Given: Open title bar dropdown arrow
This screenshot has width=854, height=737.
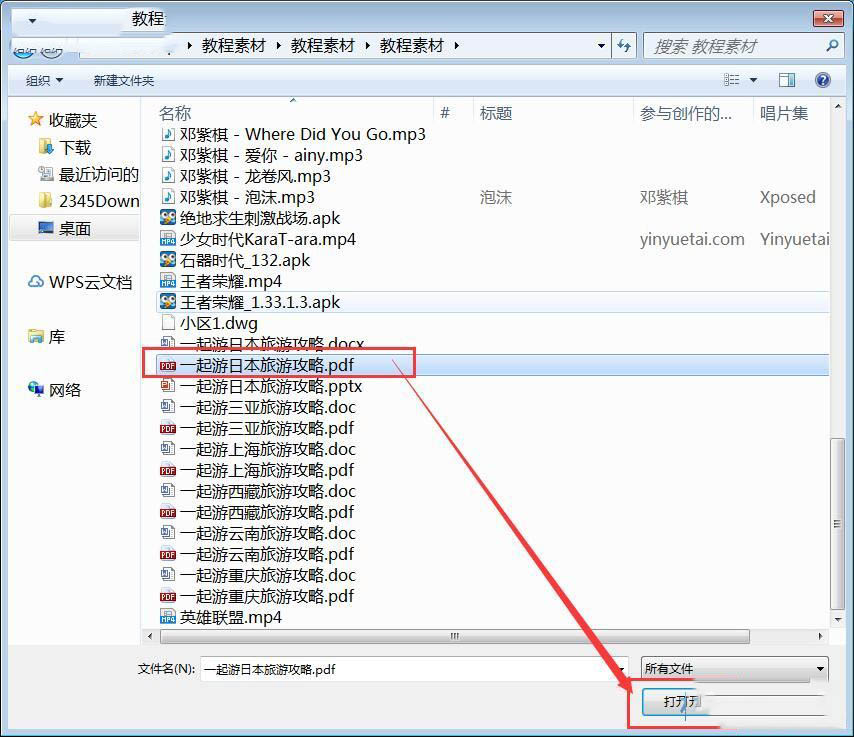Looking at the screenshot, I should coord(32,21).
